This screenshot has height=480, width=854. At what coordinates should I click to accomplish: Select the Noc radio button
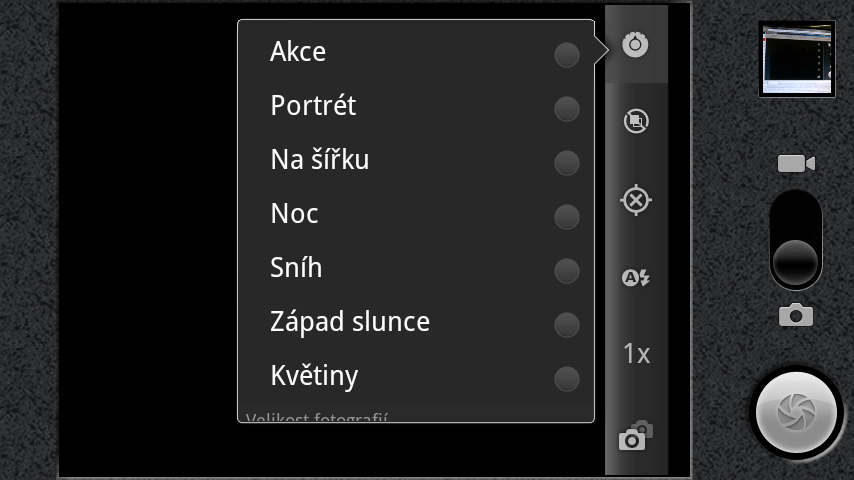[566, 217]
